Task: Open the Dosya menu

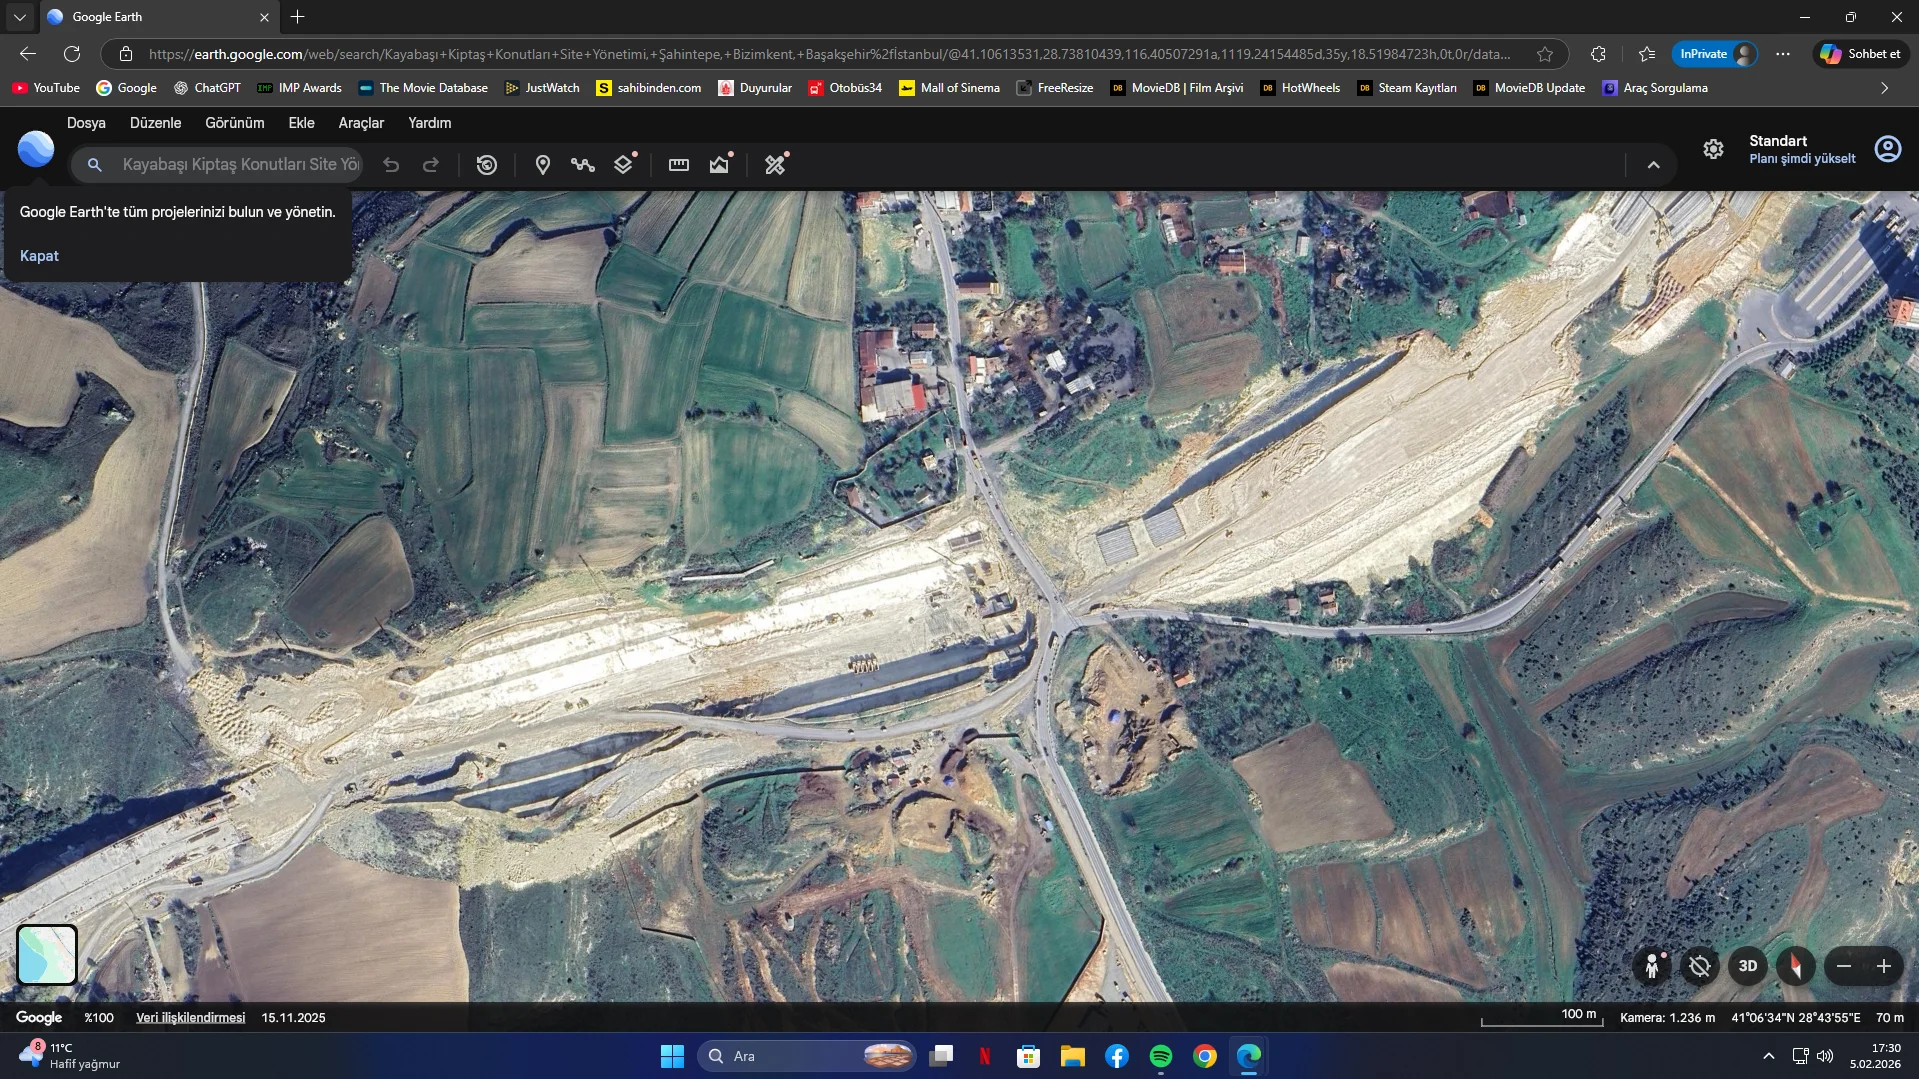Action: point(86,123)
